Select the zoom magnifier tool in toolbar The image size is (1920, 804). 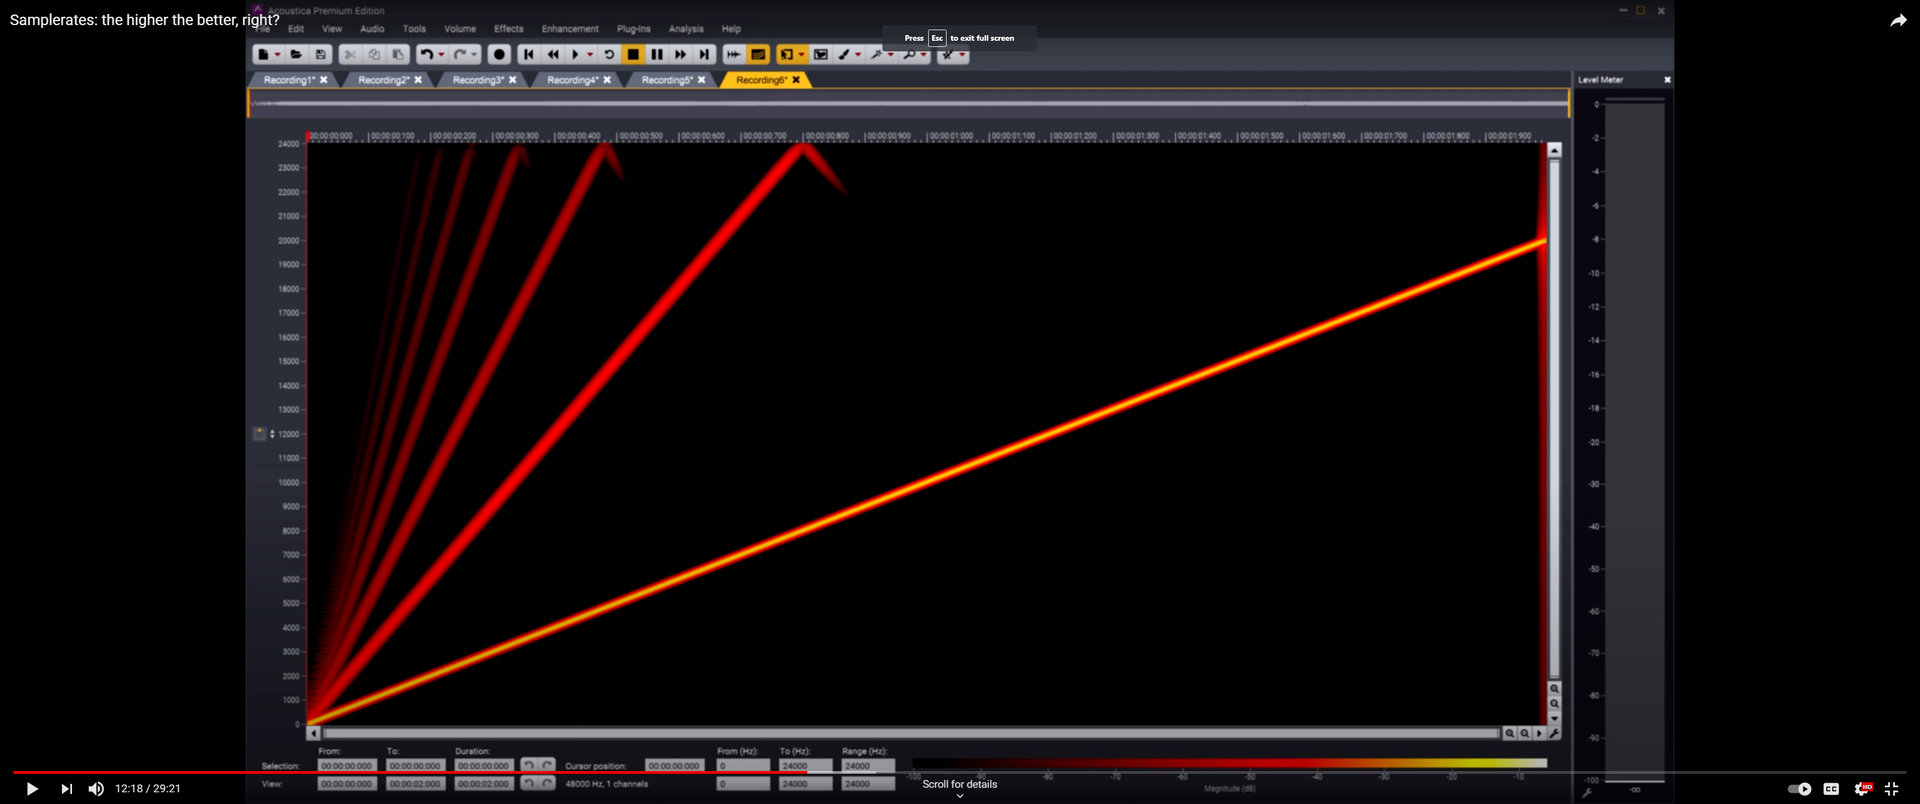point(910,55)
